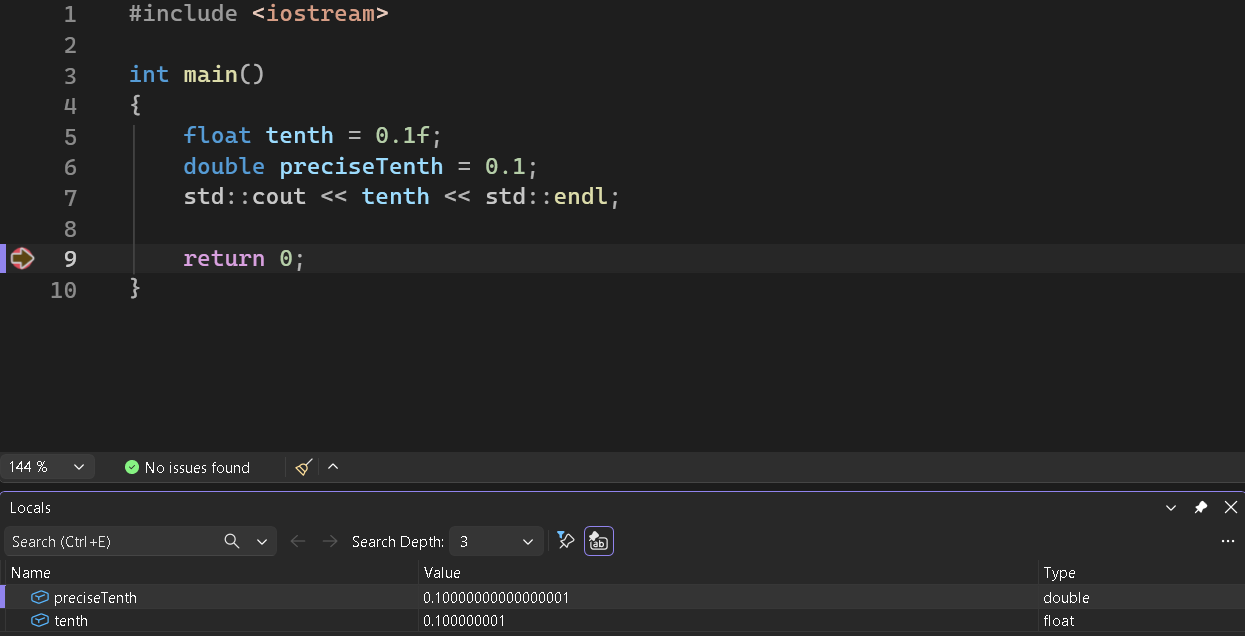Screen dimensions: 1245x636
Task: Click the green No issues found checkmark icon
Action: [132, 467]
